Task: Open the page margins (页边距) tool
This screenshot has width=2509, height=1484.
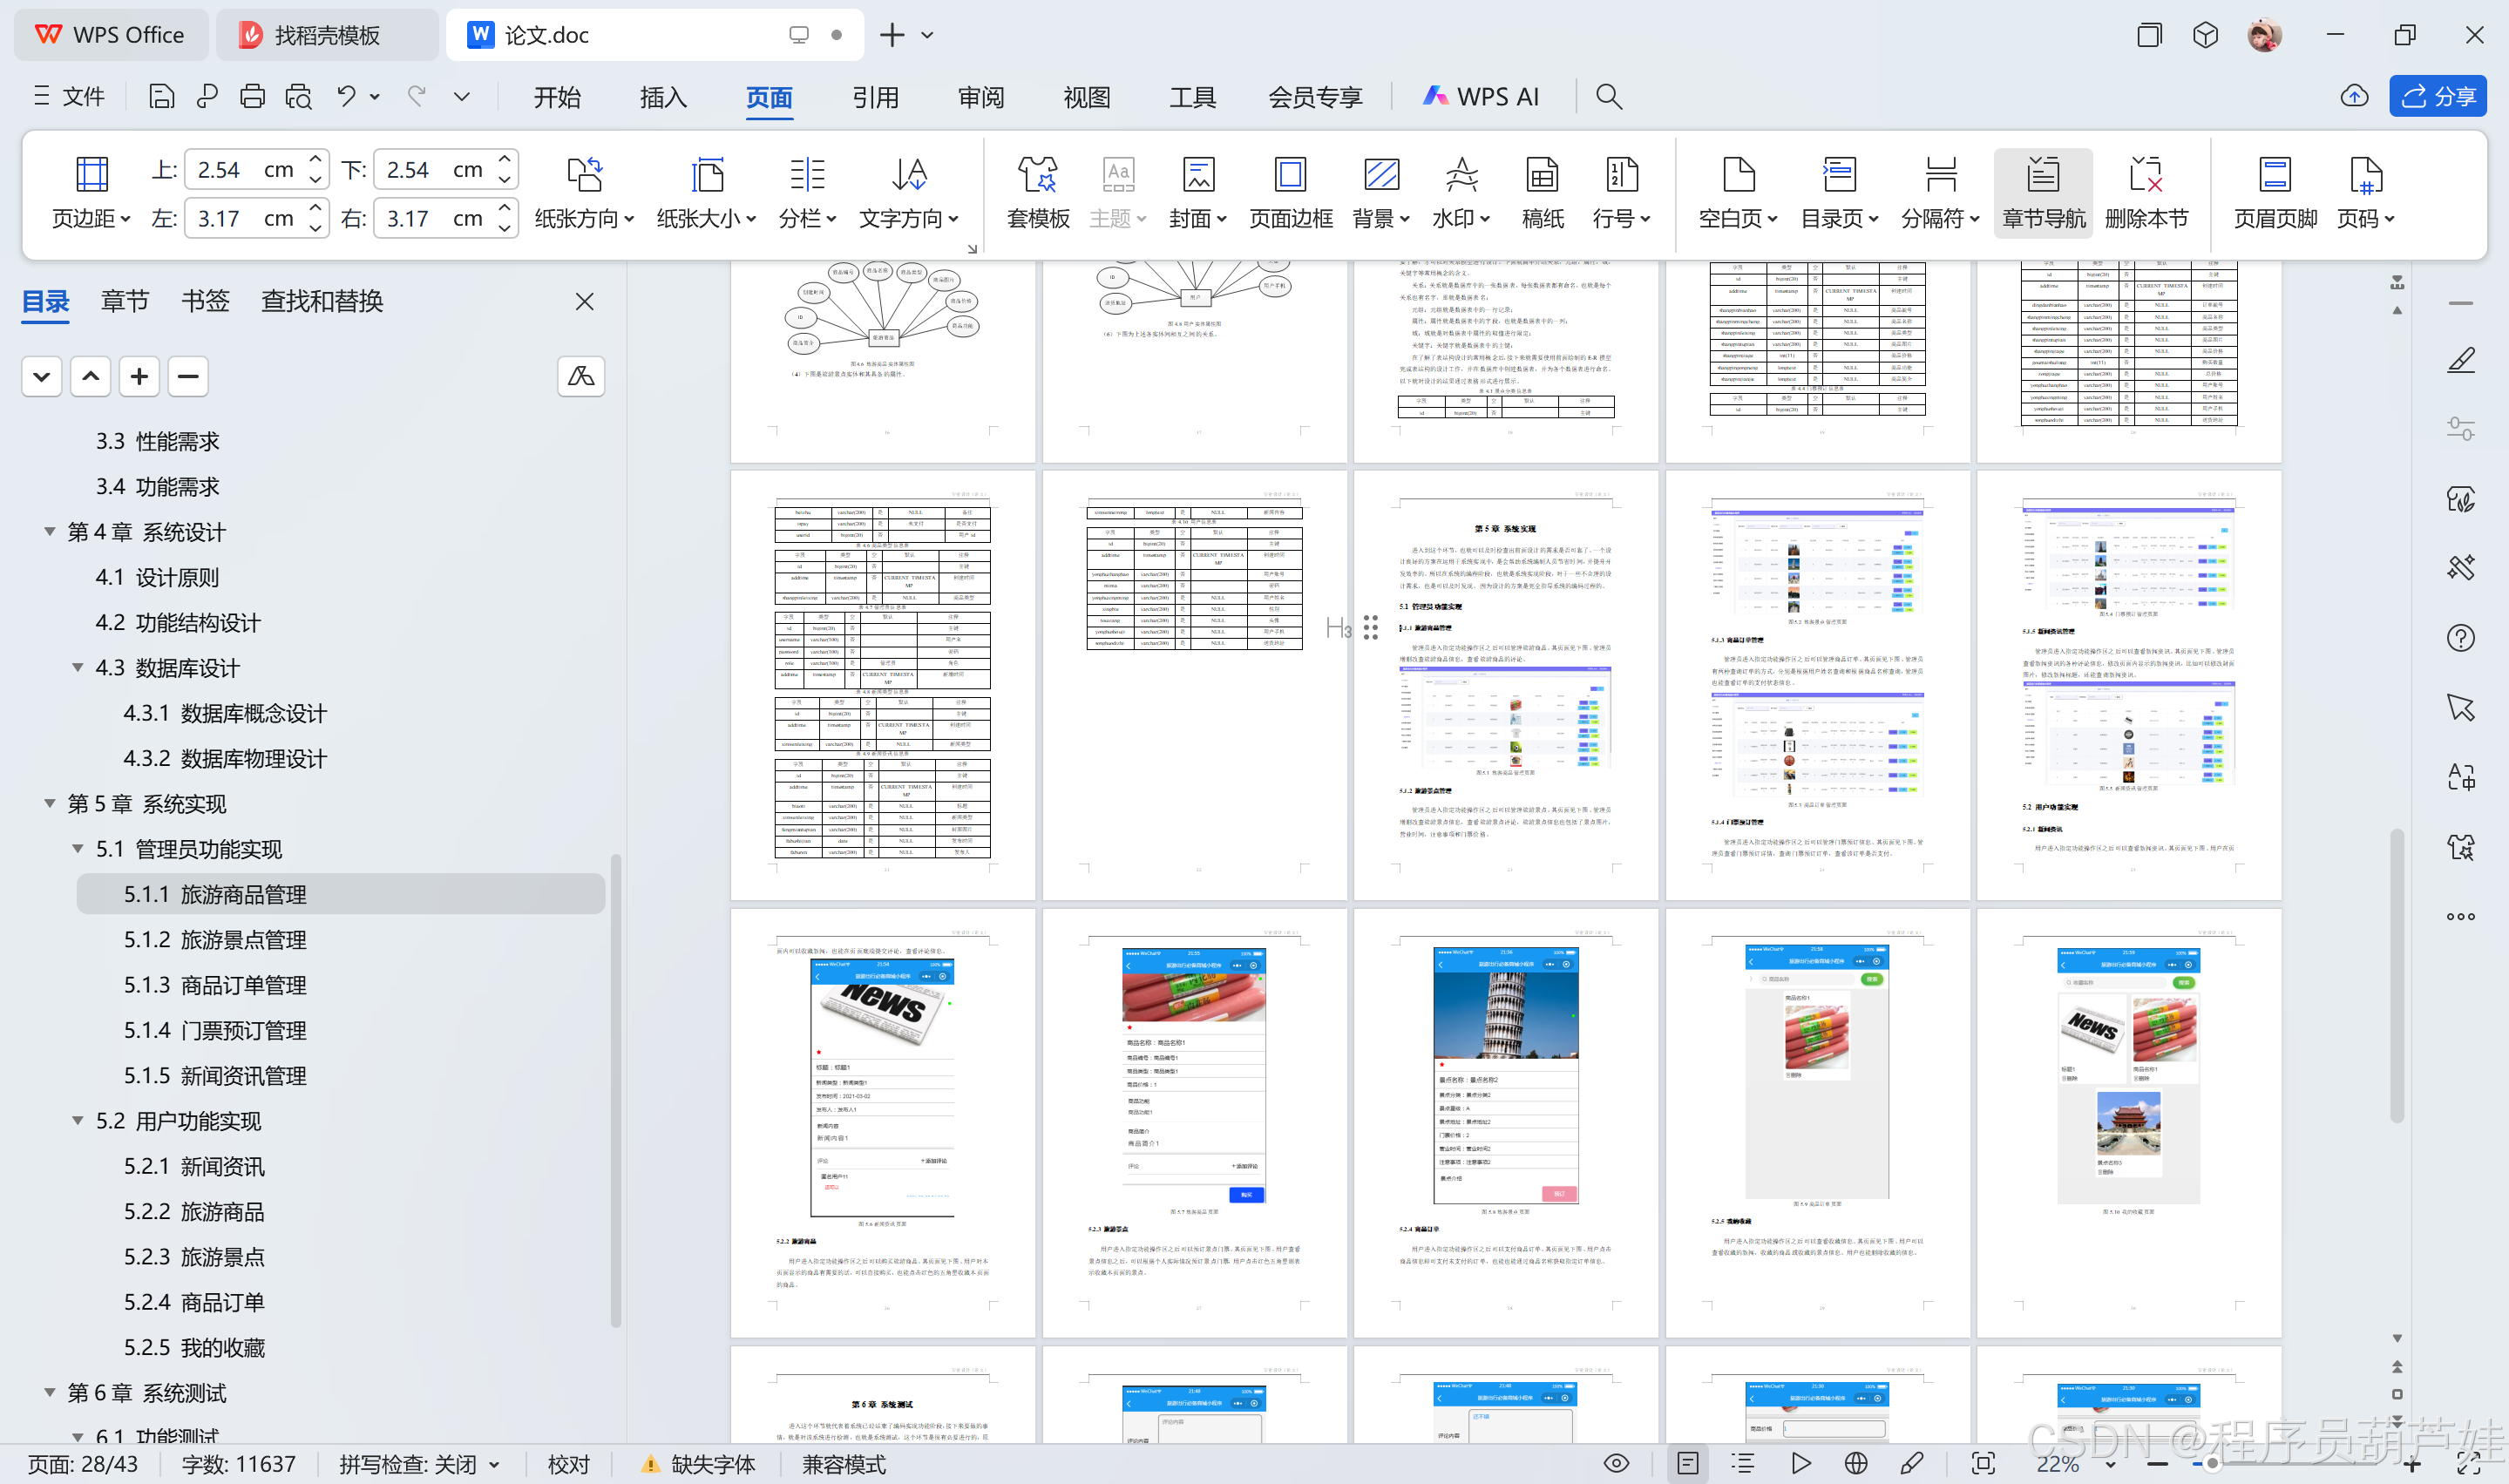Action: (x=91, y=192)
